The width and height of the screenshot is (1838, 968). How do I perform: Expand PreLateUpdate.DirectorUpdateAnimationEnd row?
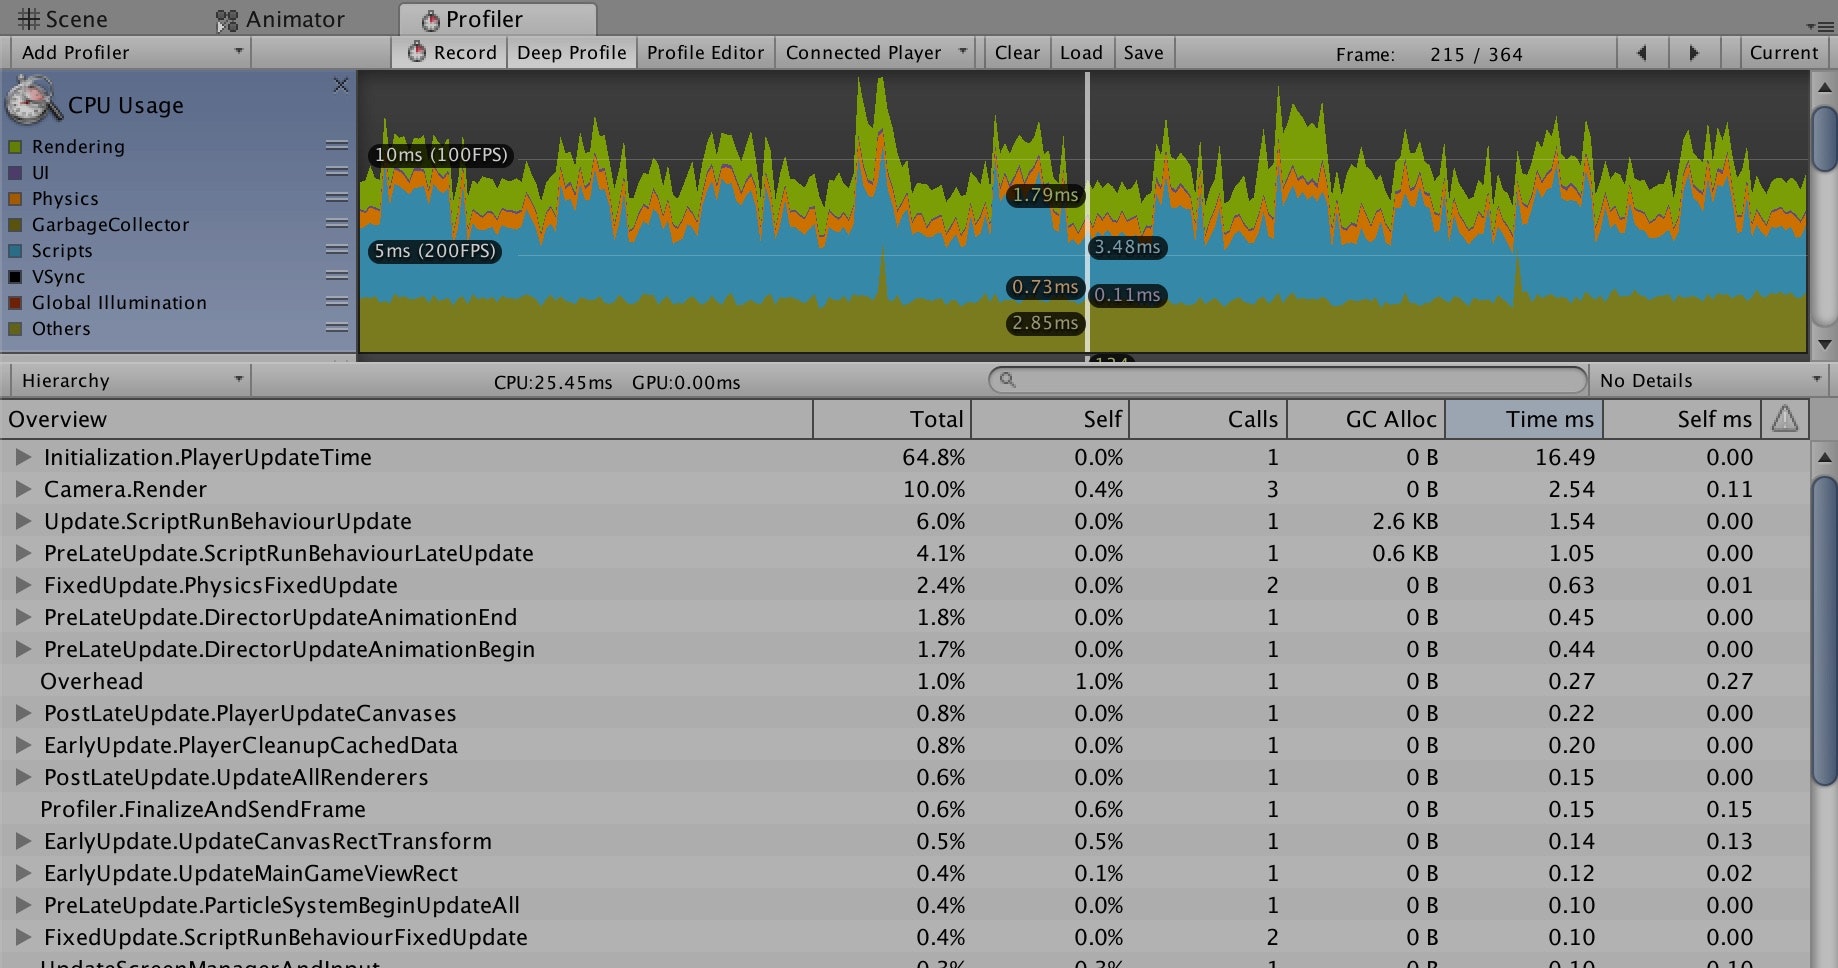coord(22,617)
